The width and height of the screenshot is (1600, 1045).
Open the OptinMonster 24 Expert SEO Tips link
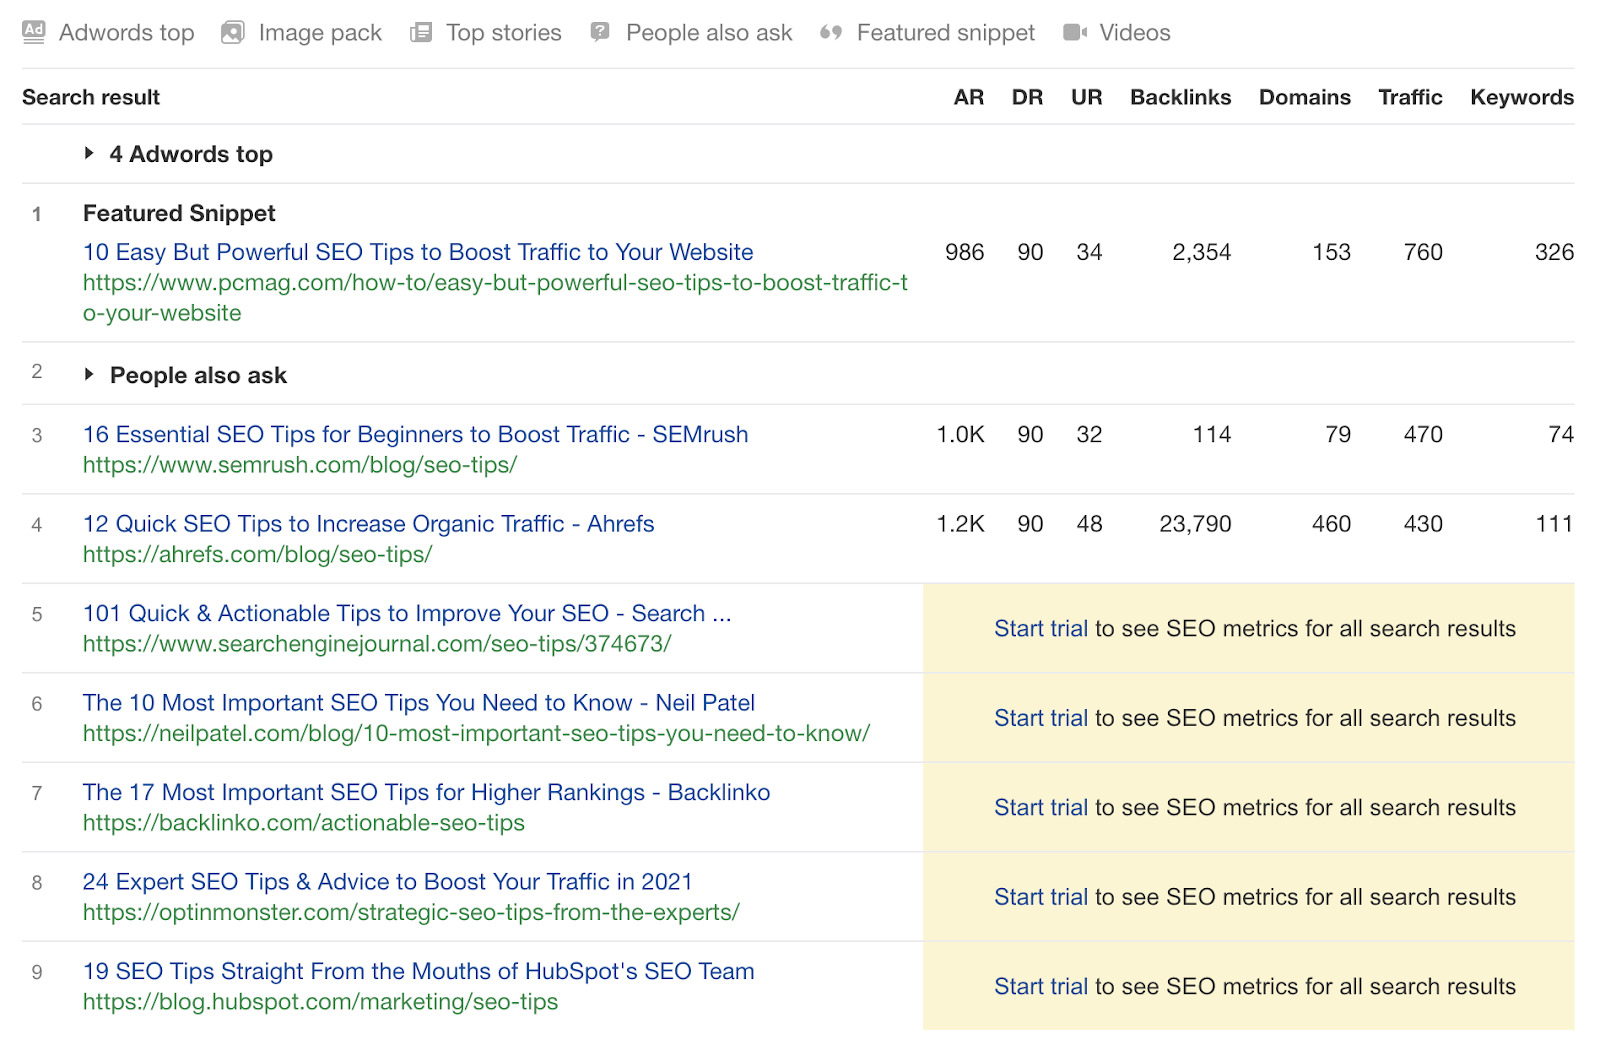pyautogui.click(x=387, y=881)
